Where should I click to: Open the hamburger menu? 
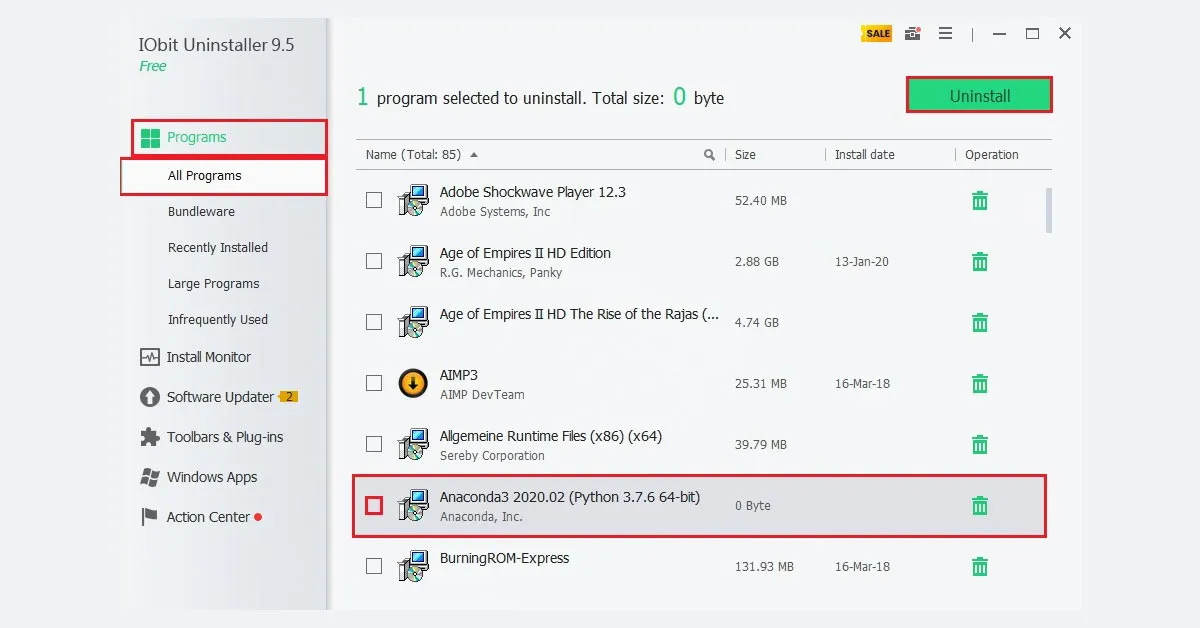[945, 33]
